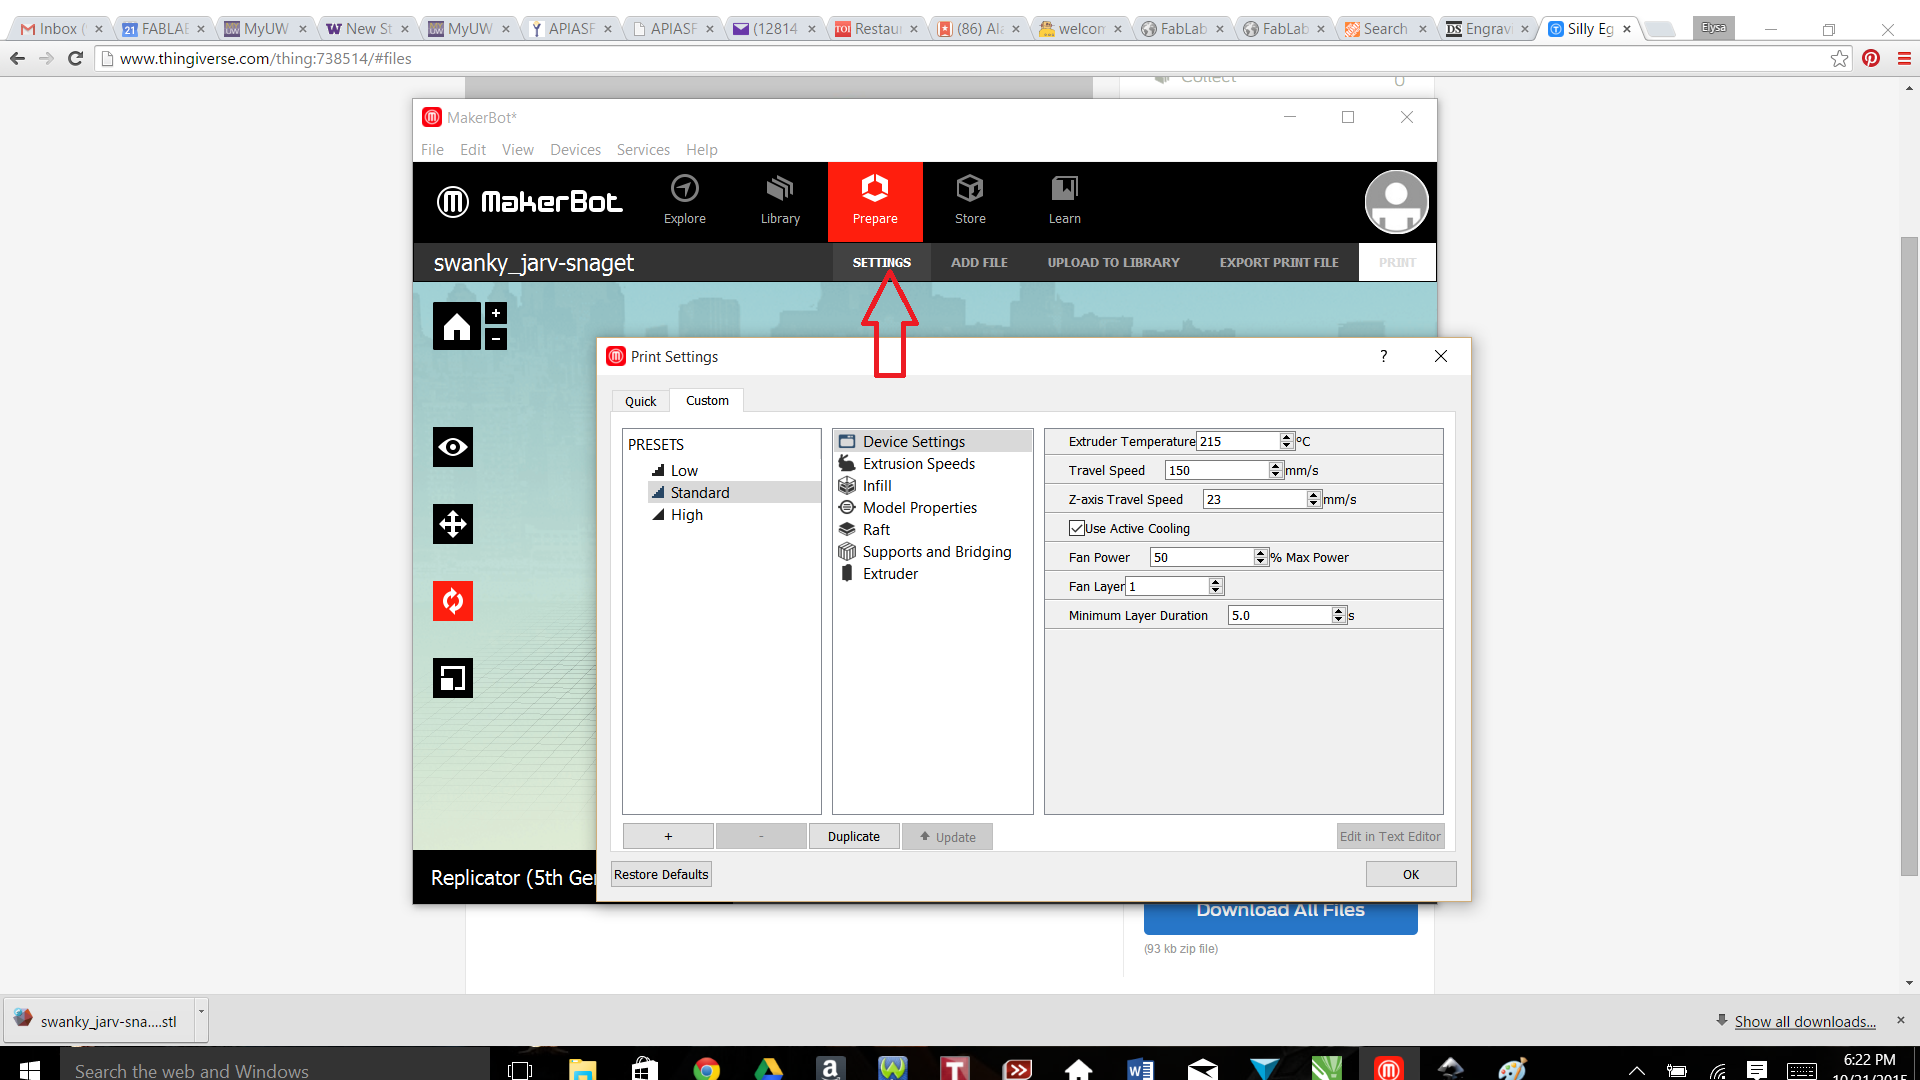This screenshot has height=1080, width=1920.
Task: Open MakerBot from the taskbar
Action: coord(1388,1069)
